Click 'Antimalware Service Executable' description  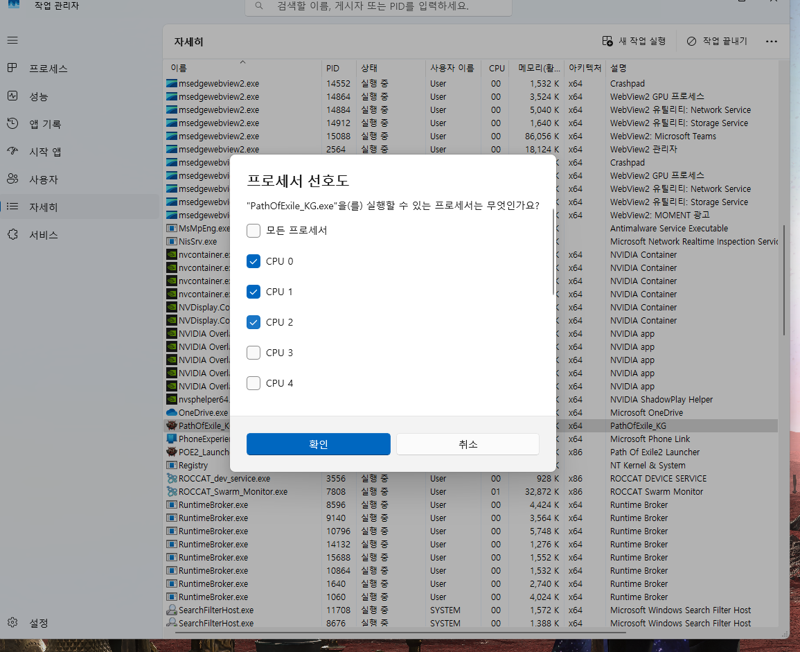669,228
